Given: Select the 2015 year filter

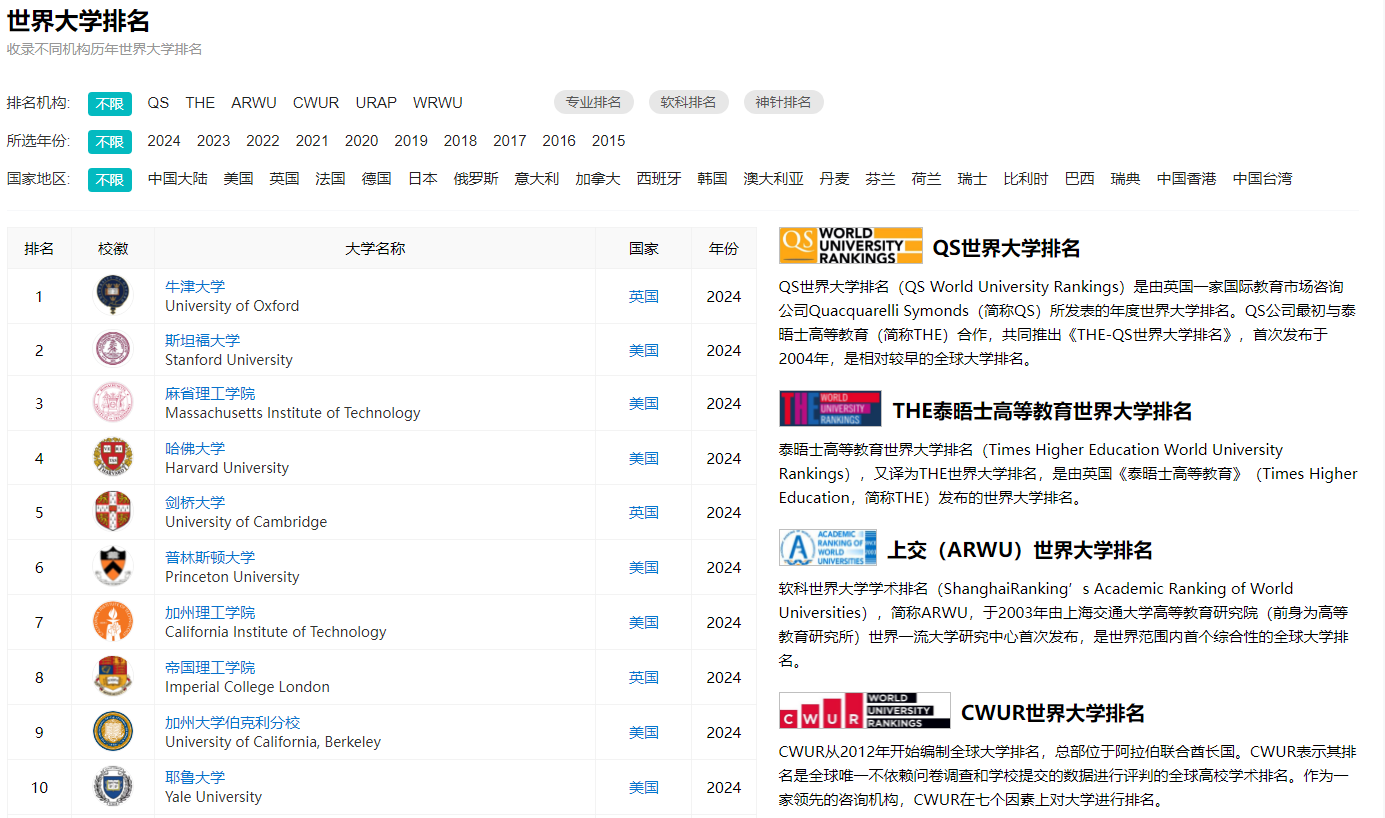Looking at the screenshot, I should [x=609, y=141].
